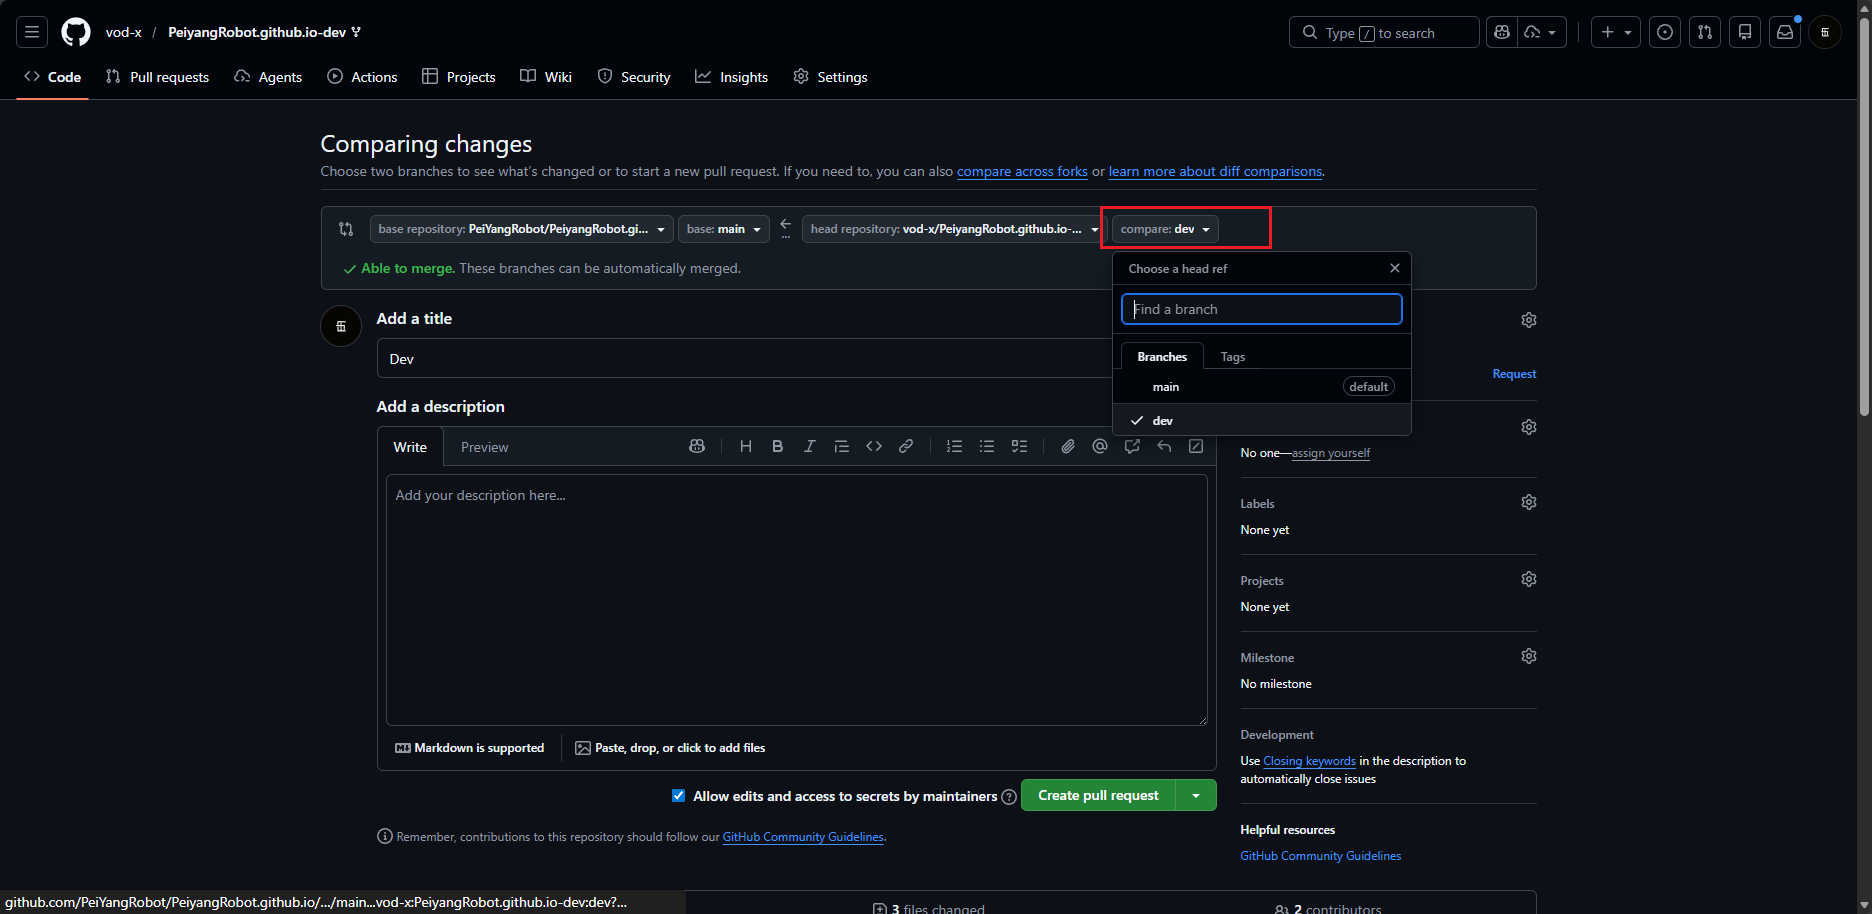Open head repository dropdown
The image size is (1872, 914).
point(954,229)
